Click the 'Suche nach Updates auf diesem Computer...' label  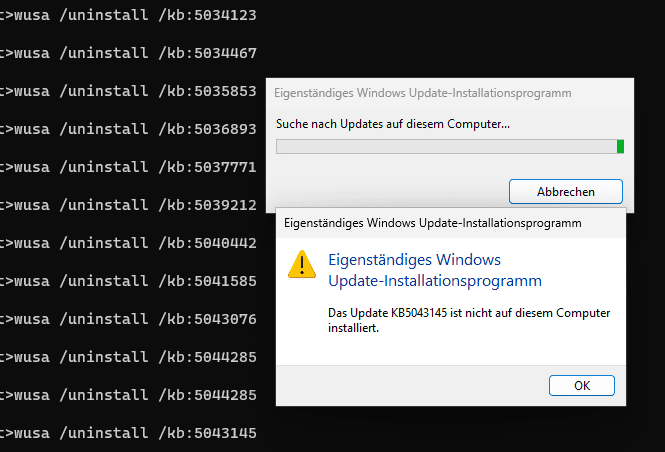(393, 124)
